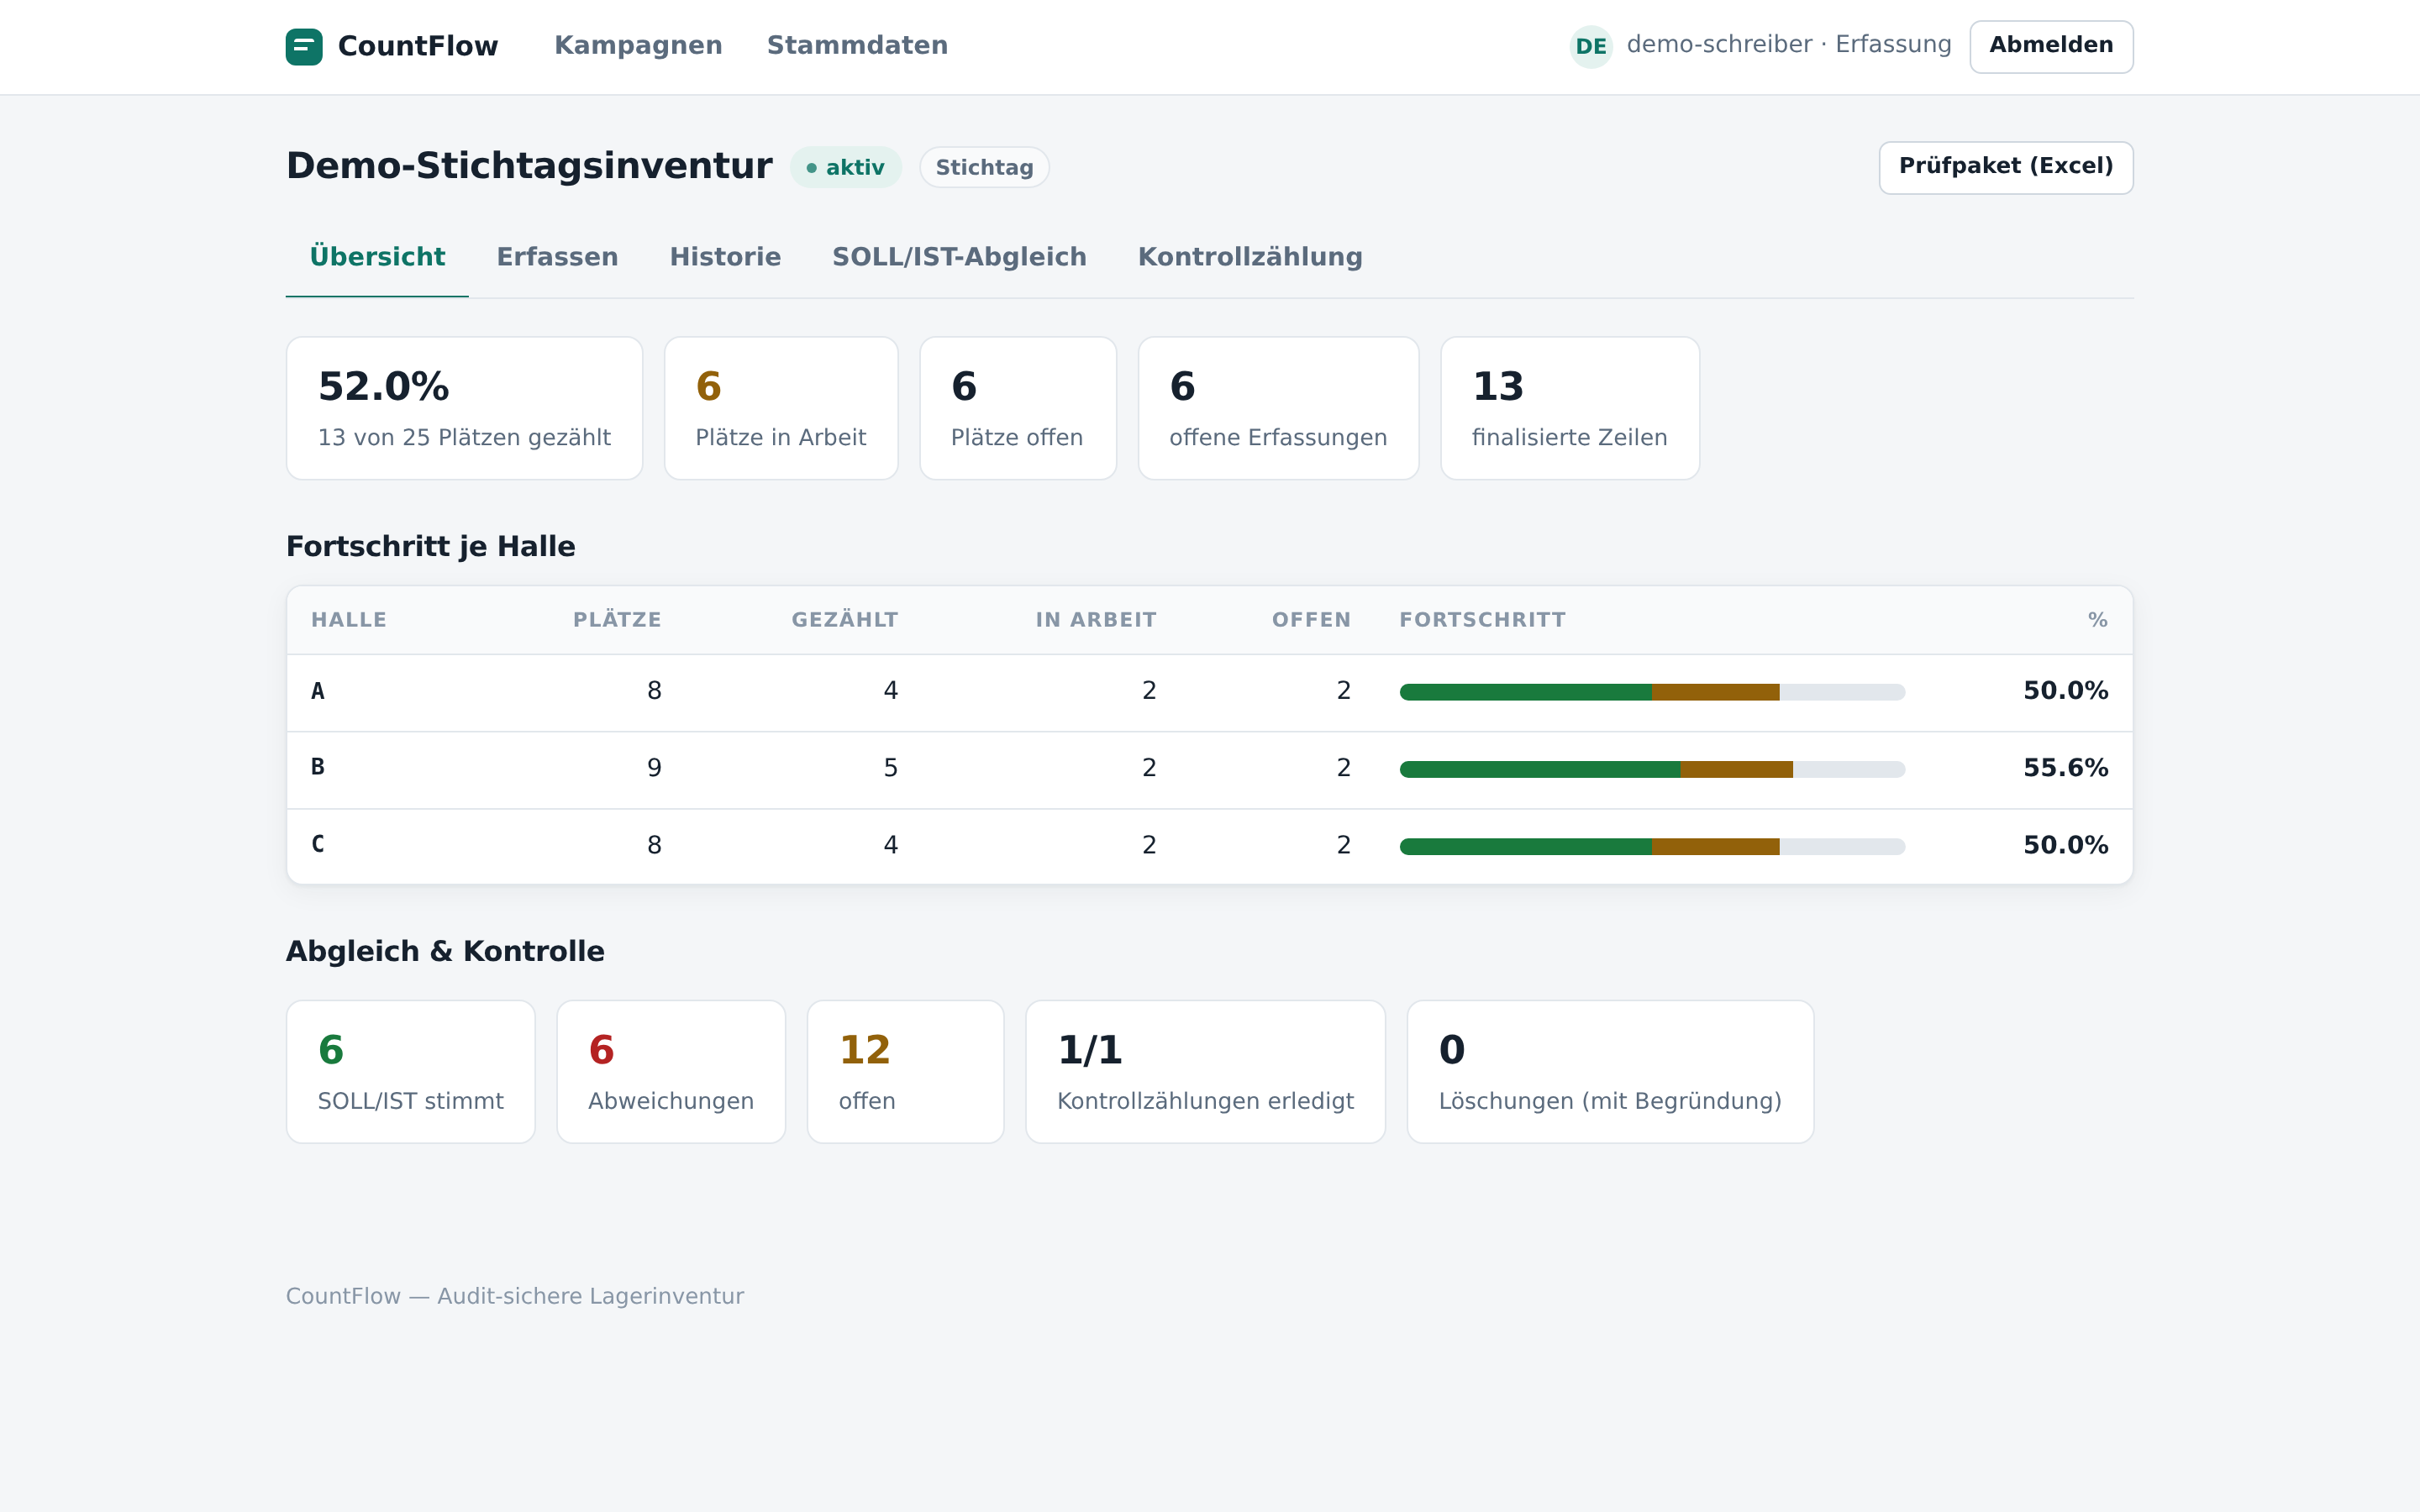Click the Halle C row label
2420x1512 pixels.
318,844
